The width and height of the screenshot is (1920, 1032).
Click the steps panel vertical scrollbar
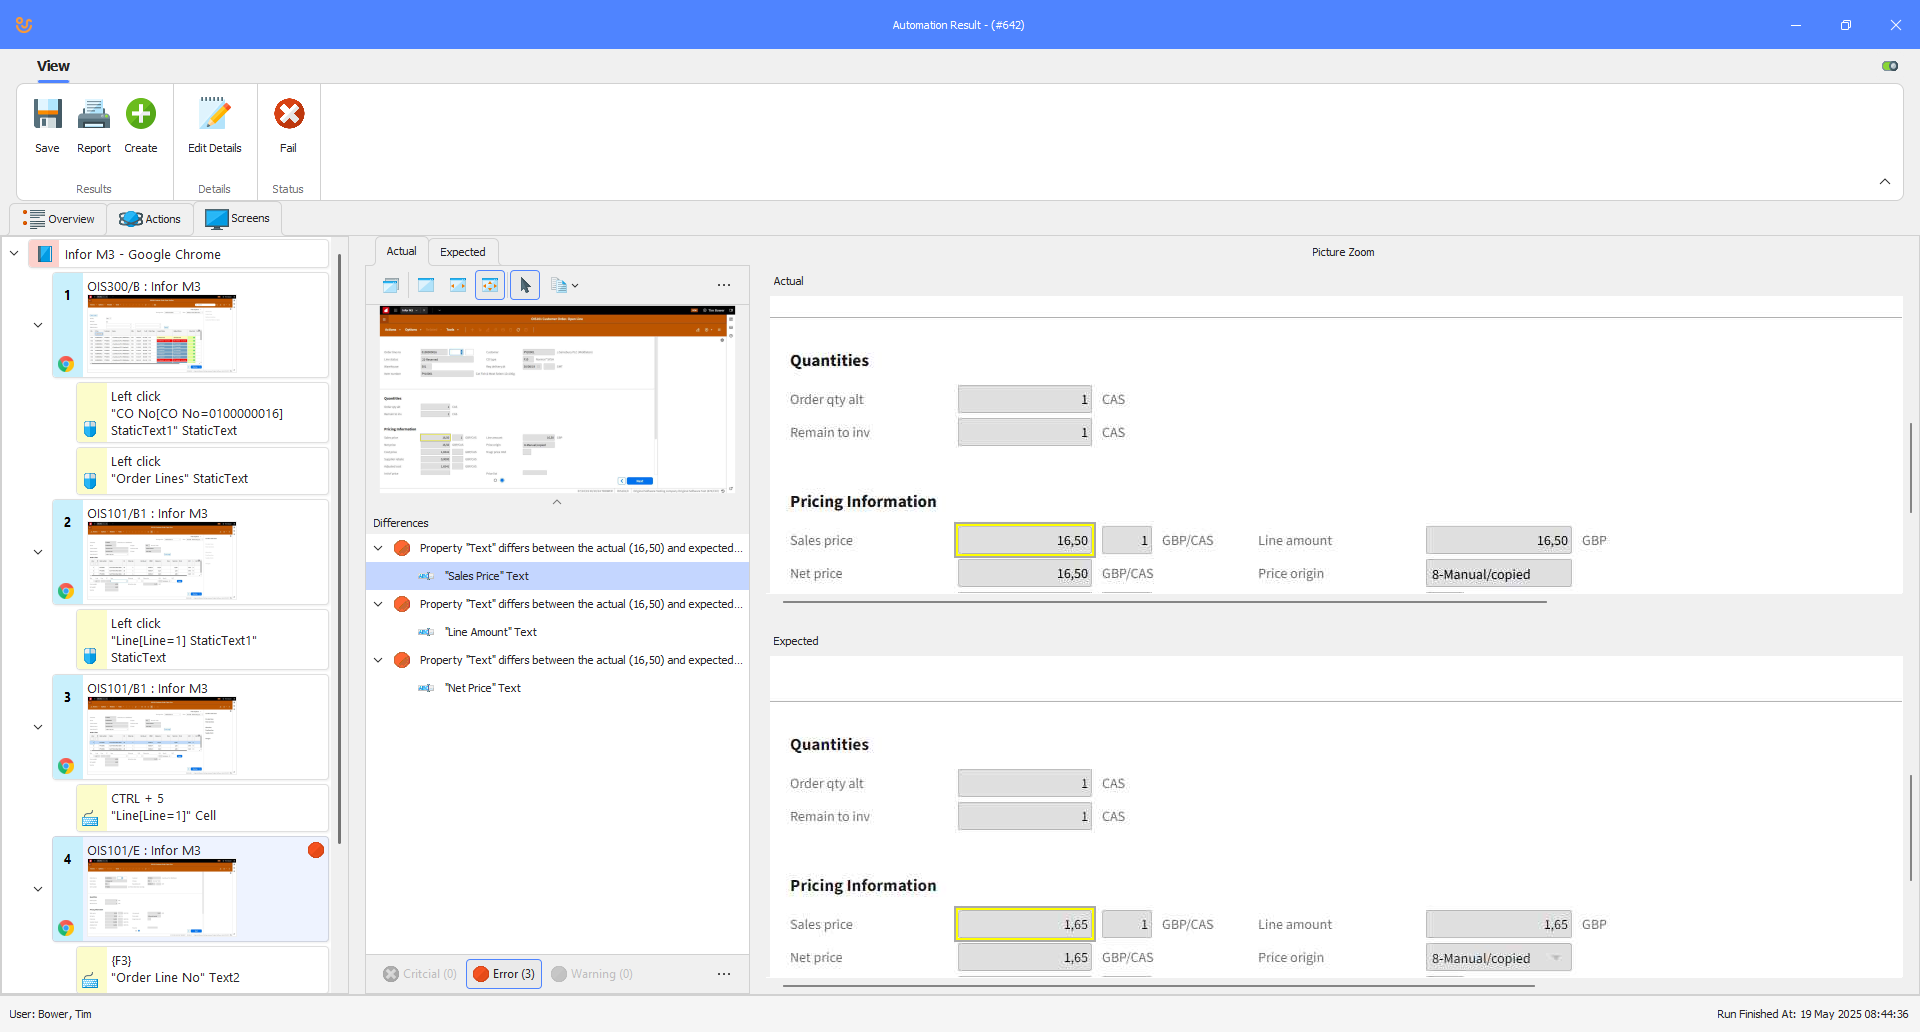[340, 548]
